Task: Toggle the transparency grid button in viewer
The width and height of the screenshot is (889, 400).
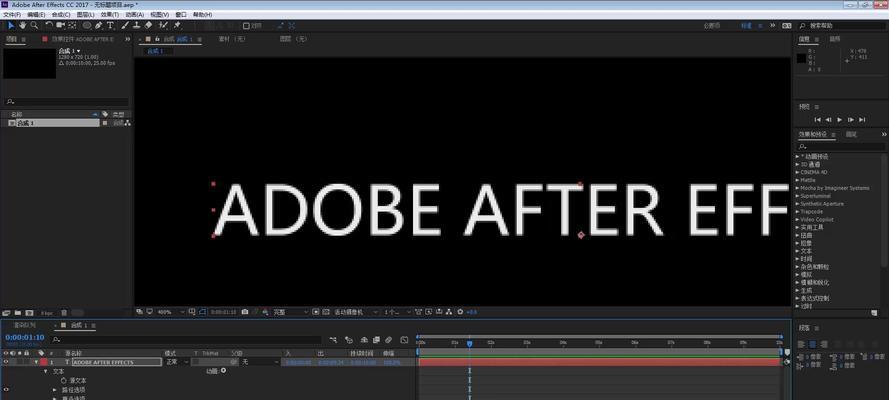Action: (x=326, y=312)
